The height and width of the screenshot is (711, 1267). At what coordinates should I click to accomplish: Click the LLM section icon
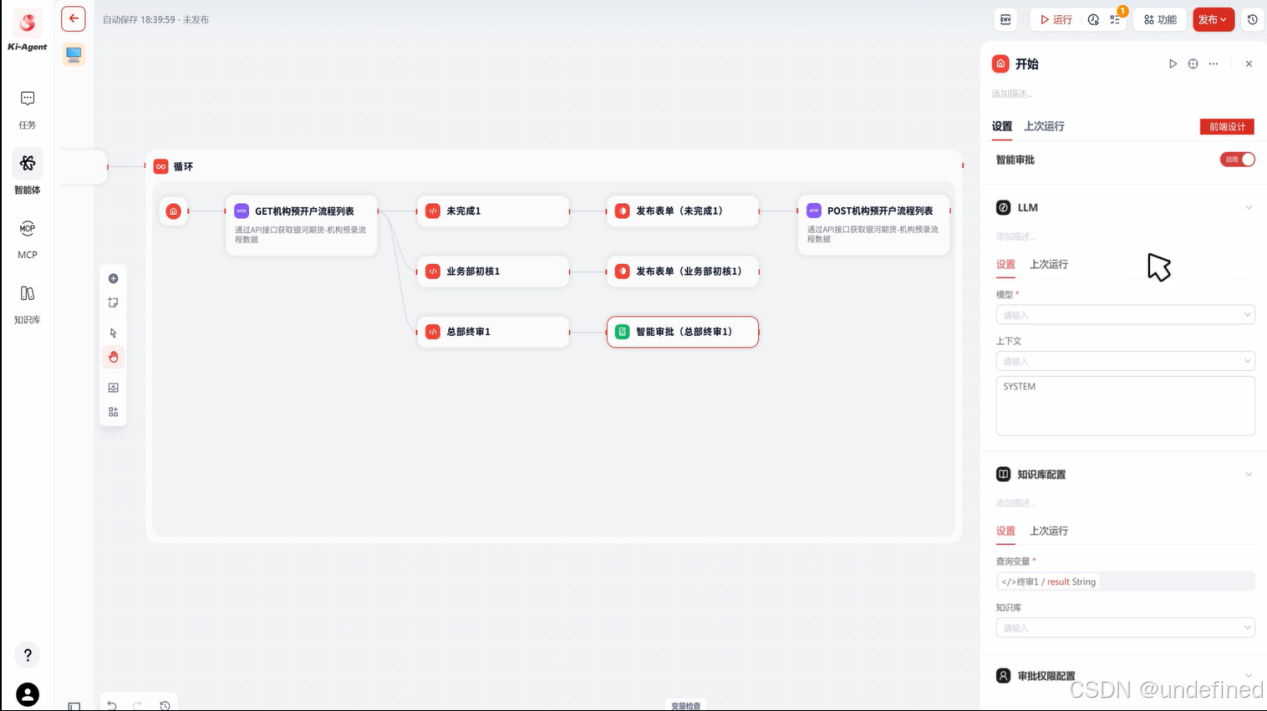click(x=1003, y=208)
